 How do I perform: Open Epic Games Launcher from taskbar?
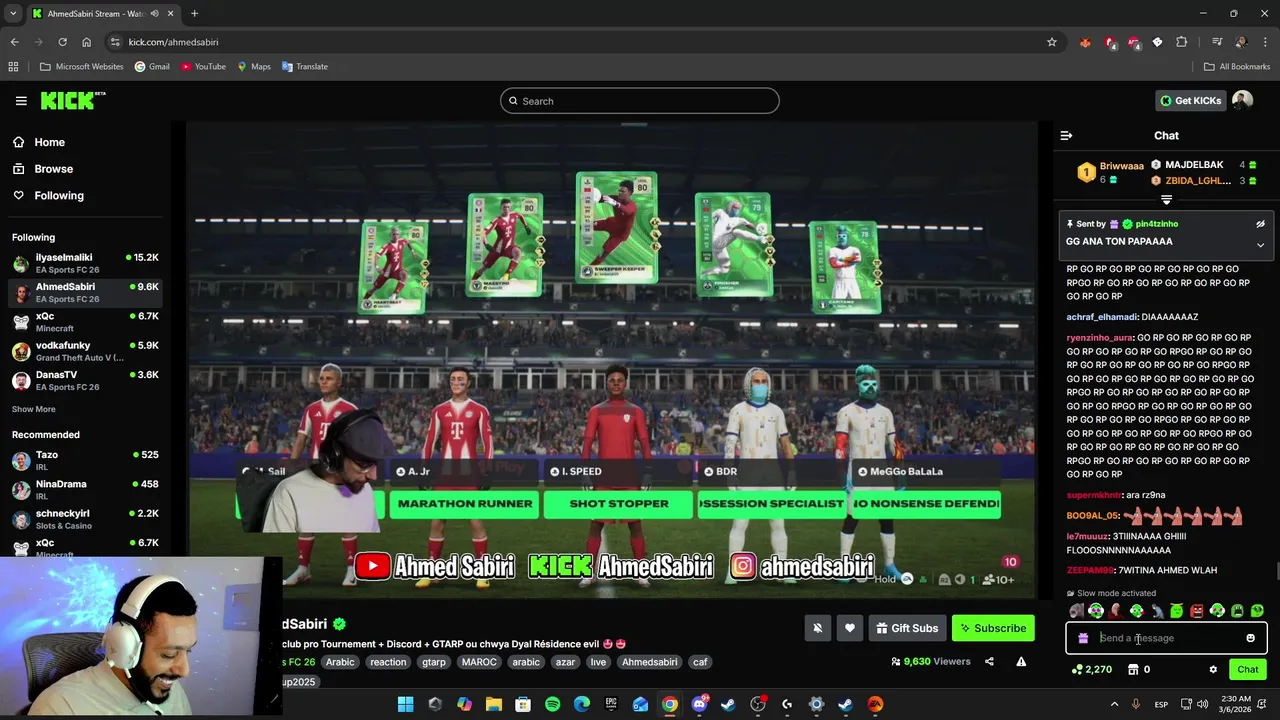(611, 704)
